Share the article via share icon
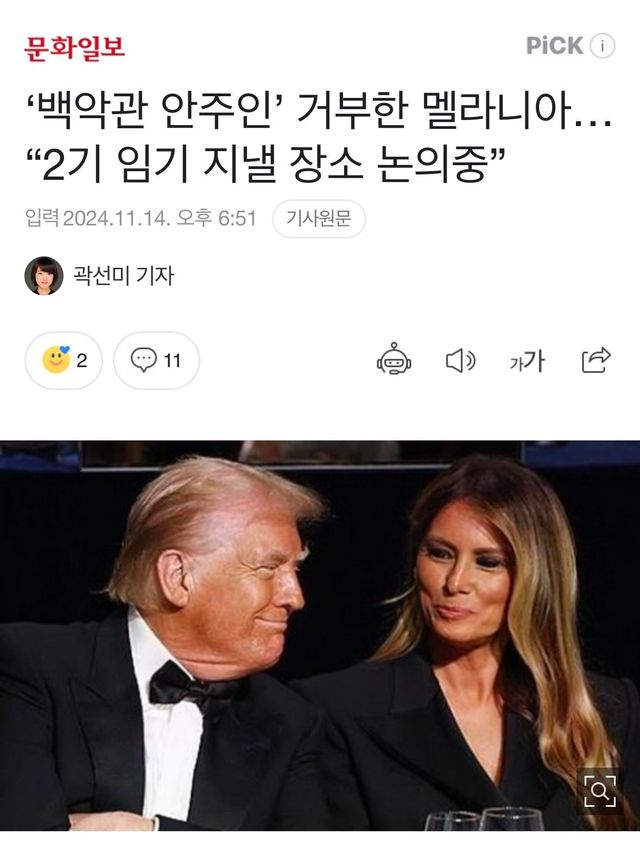 tap(596, 360)
